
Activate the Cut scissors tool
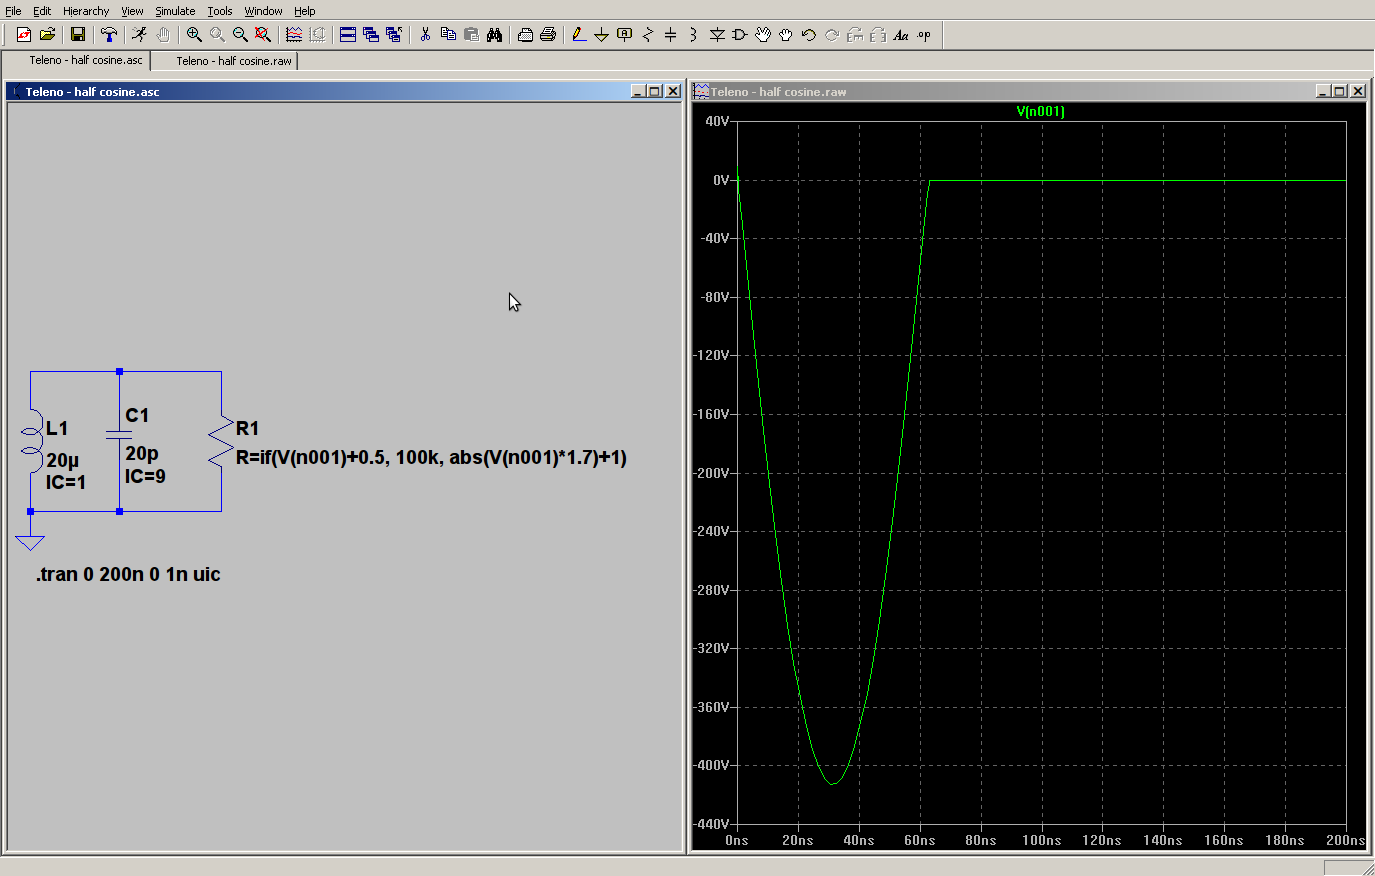(x=425, y=35)
